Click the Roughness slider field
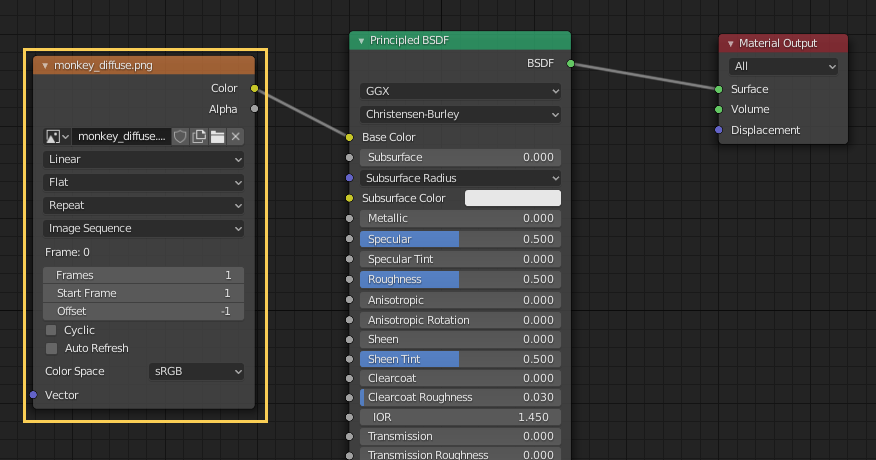The width and height of the screenshot is (876, 460). tap(460, 279)
